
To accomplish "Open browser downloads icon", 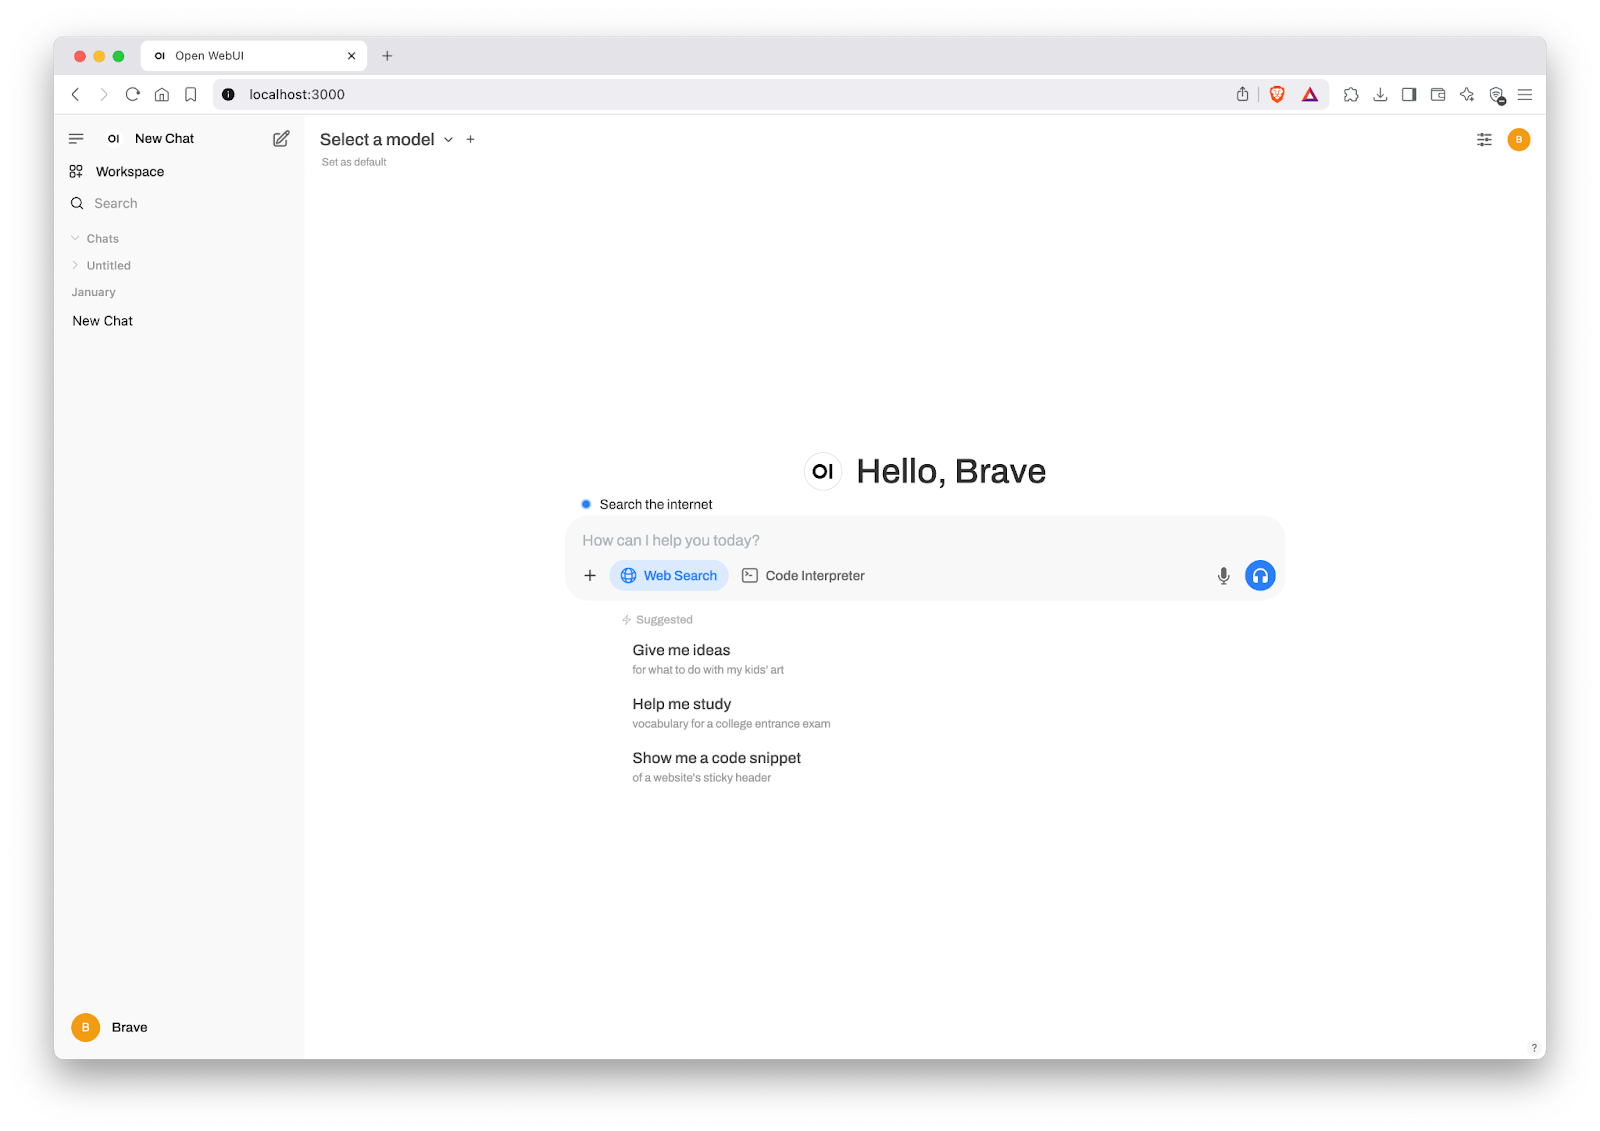I will (x=1380, y=94).
